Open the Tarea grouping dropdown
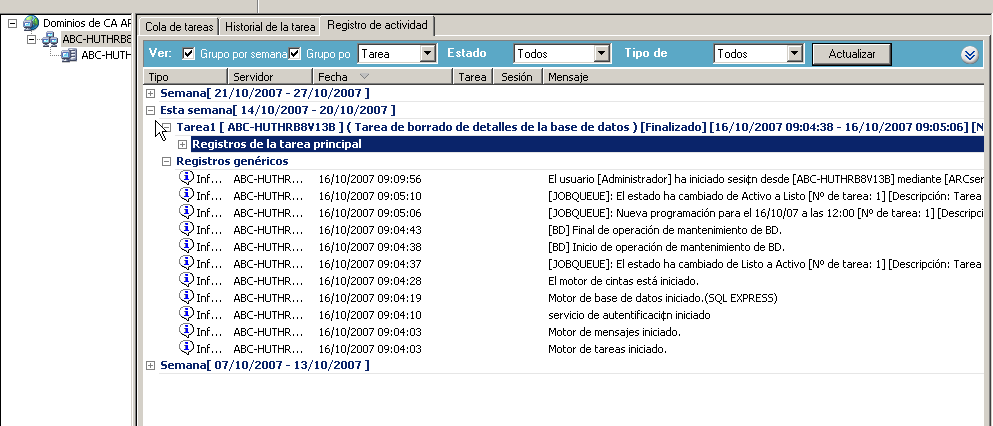Screen dimensions: 993x426 click(x=429, y=54)
